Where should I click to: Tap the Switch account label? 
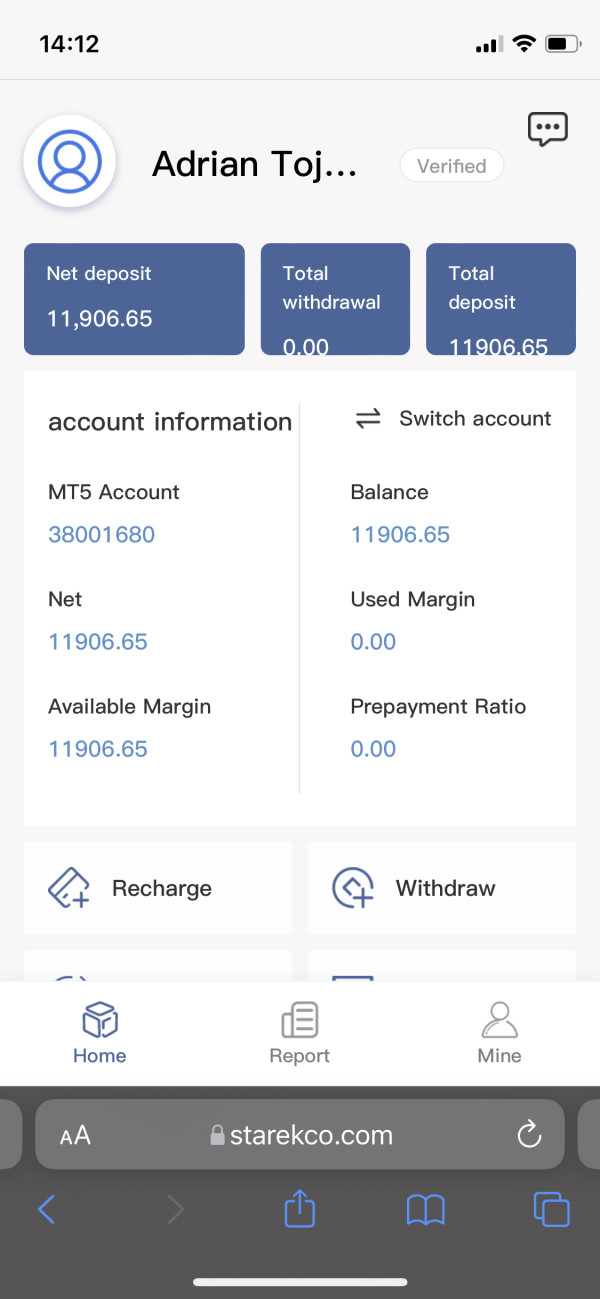click(475, 419)
